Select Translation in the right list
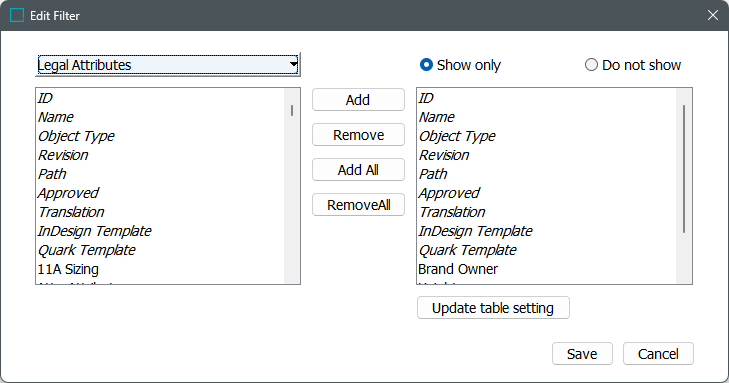Image resolution: width=729 pixels, height=383 pixels. tap(547, 212)
